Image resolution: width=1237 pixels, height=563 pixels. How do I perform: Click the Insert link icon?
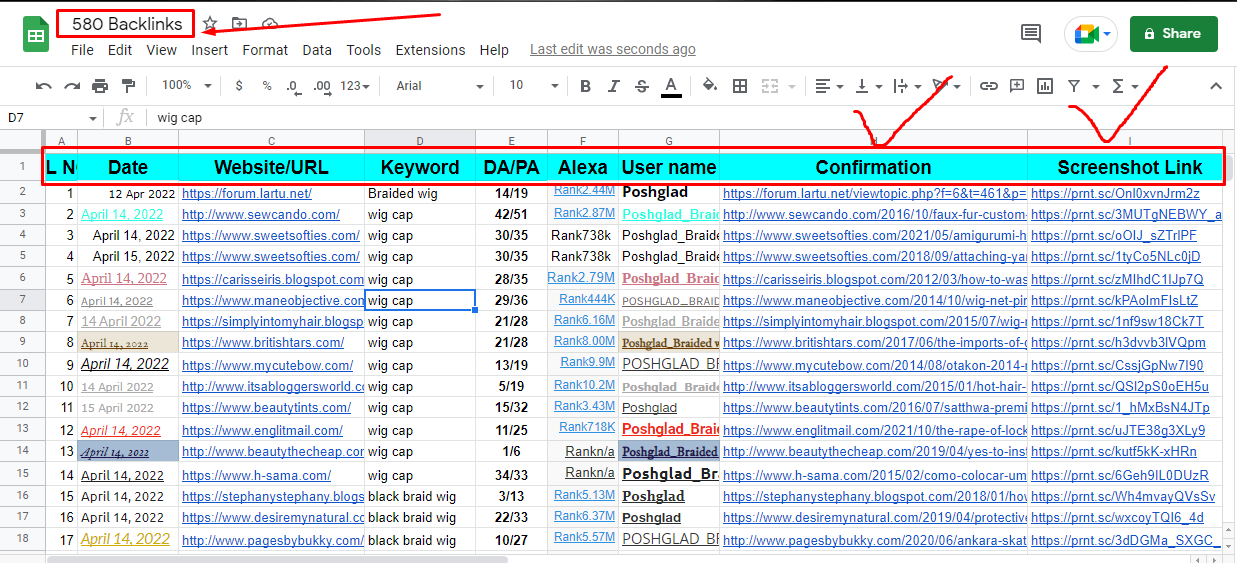988,86
